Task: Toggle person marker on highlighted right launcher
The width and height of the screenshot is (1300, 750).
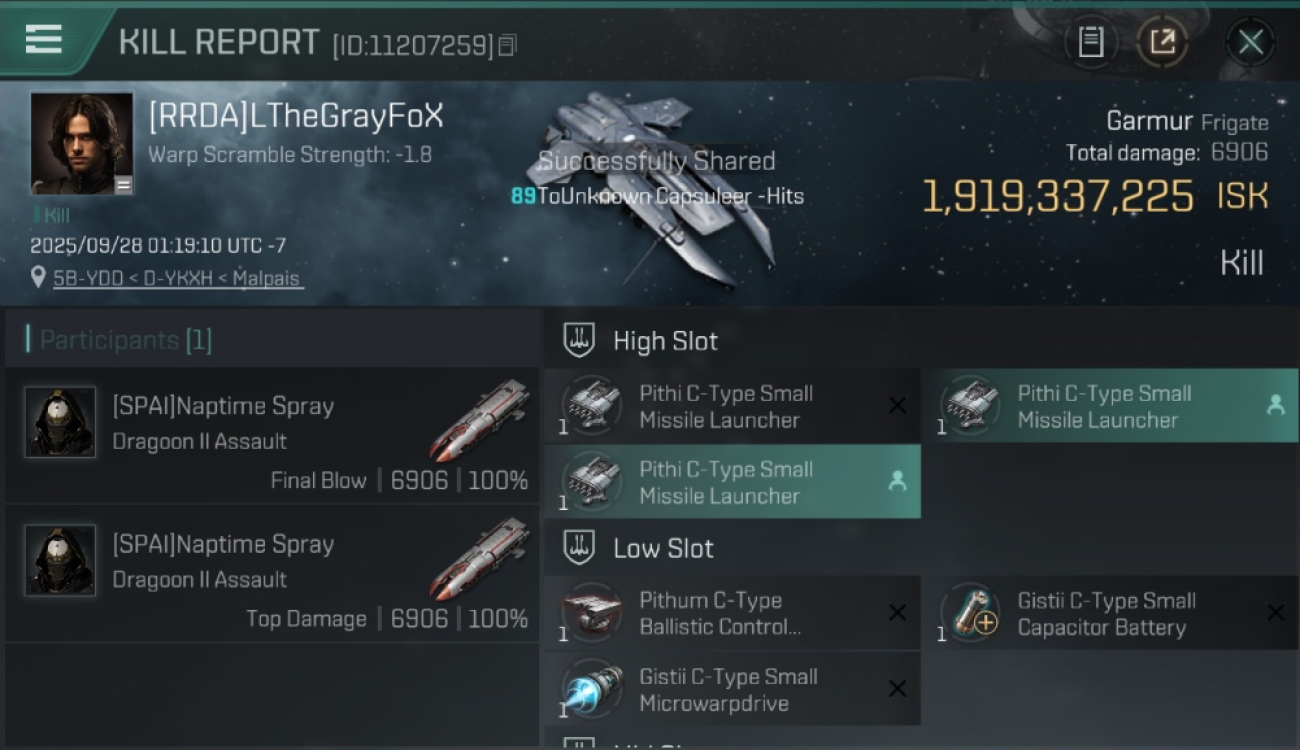Action: point(1275,405)
